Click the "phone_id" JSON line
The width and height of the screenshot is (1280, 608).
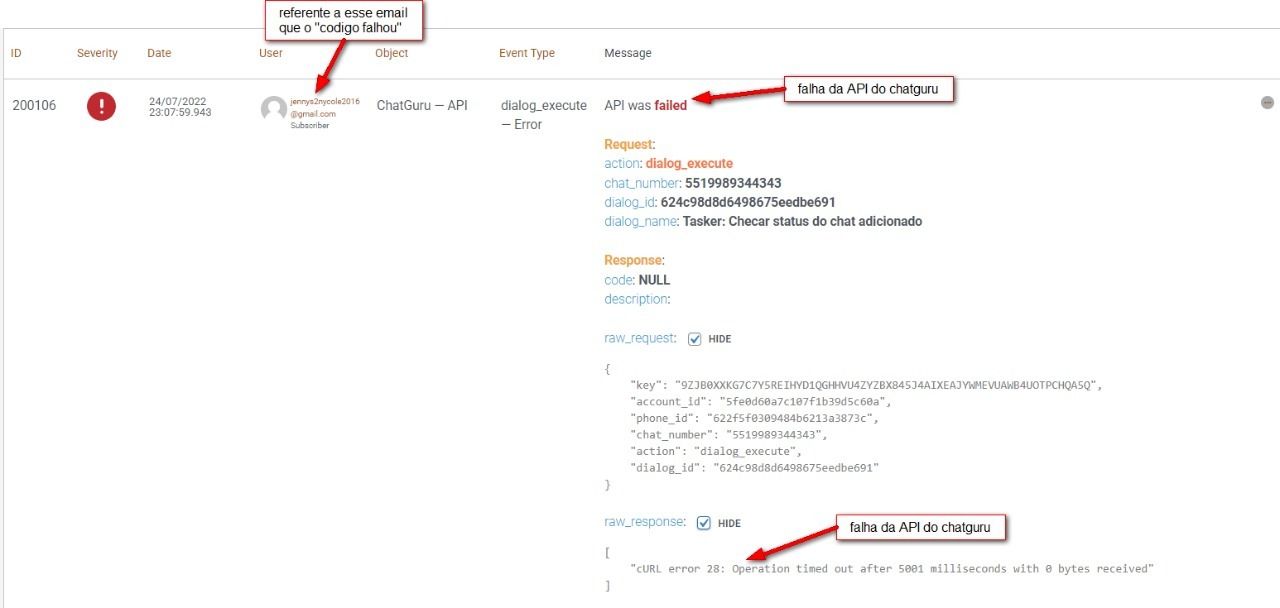(x=754, y=418)
